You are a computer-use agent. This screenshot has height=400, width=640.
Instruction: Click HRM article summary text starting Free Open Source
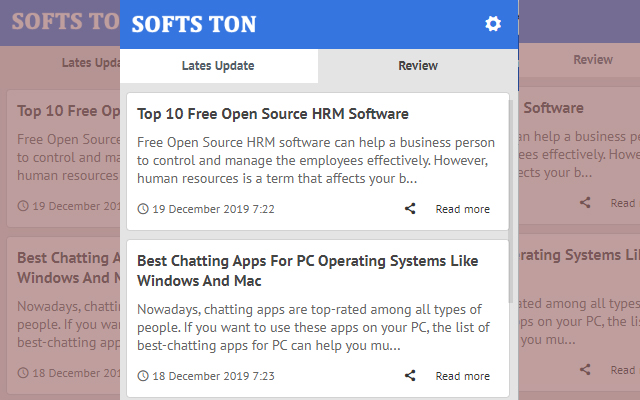point(316,160)
